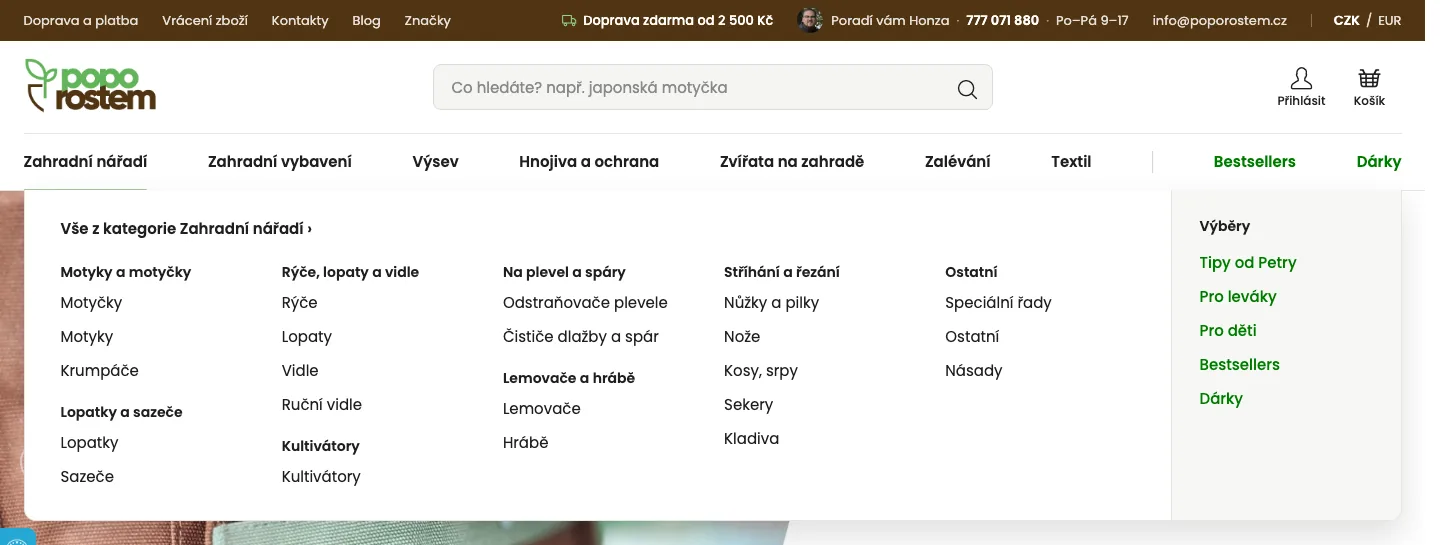Select Motyčky subcategory
Screen dimensions: 1440x545
91,302
